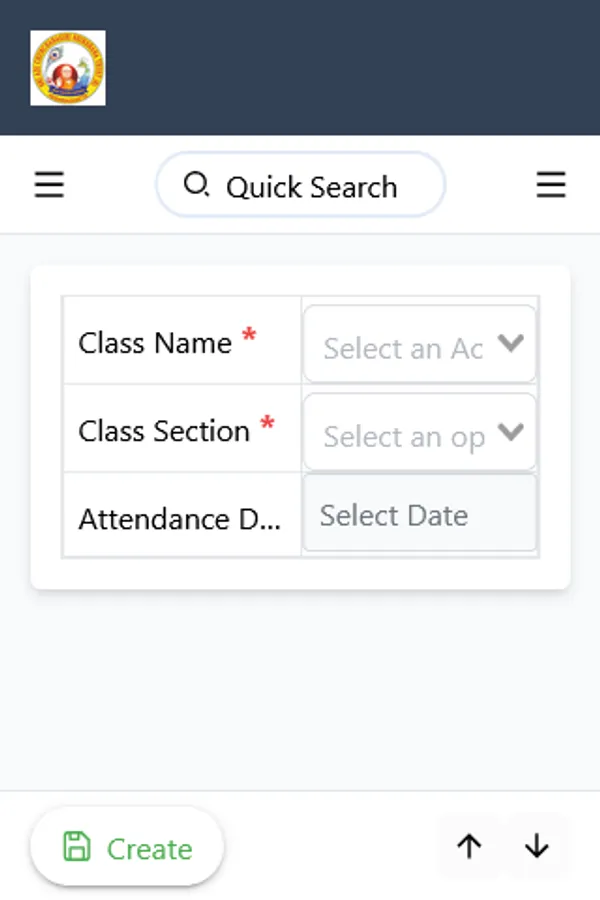Open the right hamburger options menu
Image resolution: width=600 pixels, height=900 pixels.
551,185
